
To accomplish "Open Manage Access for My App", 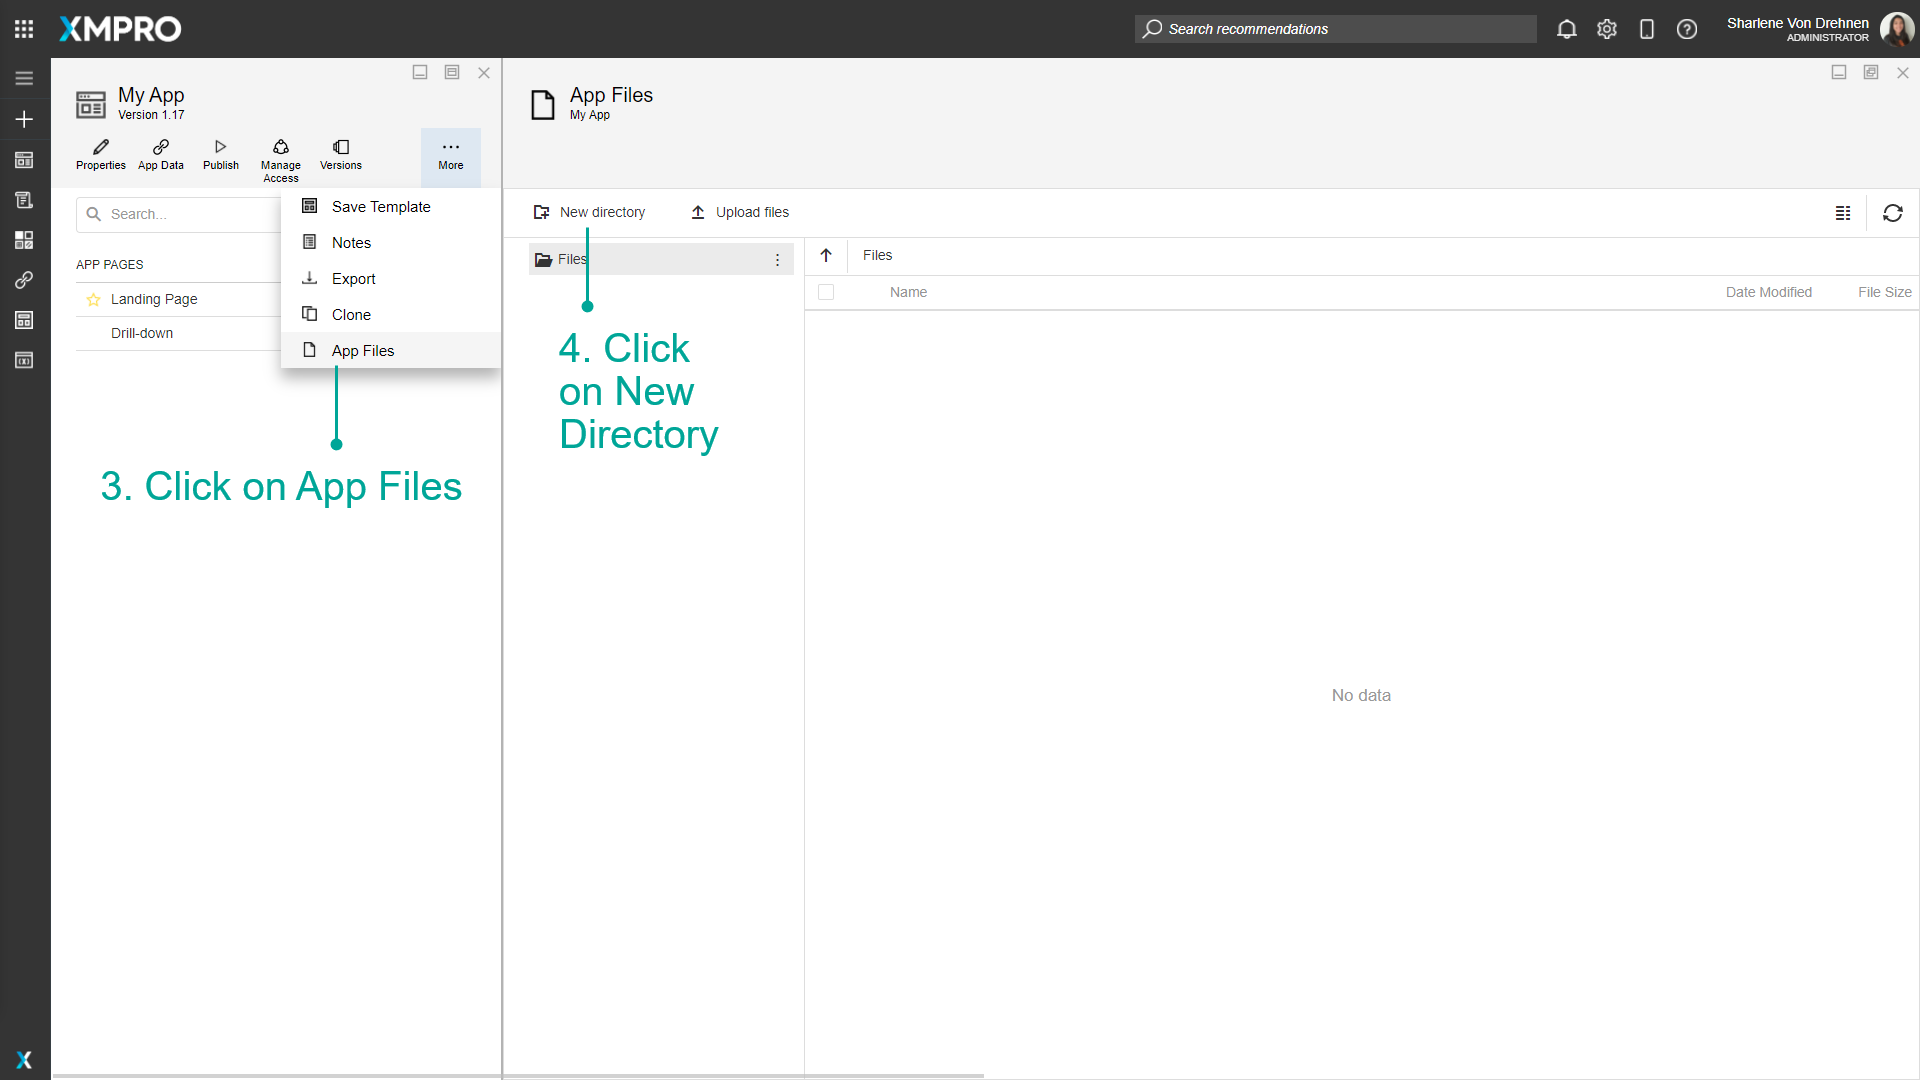I will click(x=280, y=155).
